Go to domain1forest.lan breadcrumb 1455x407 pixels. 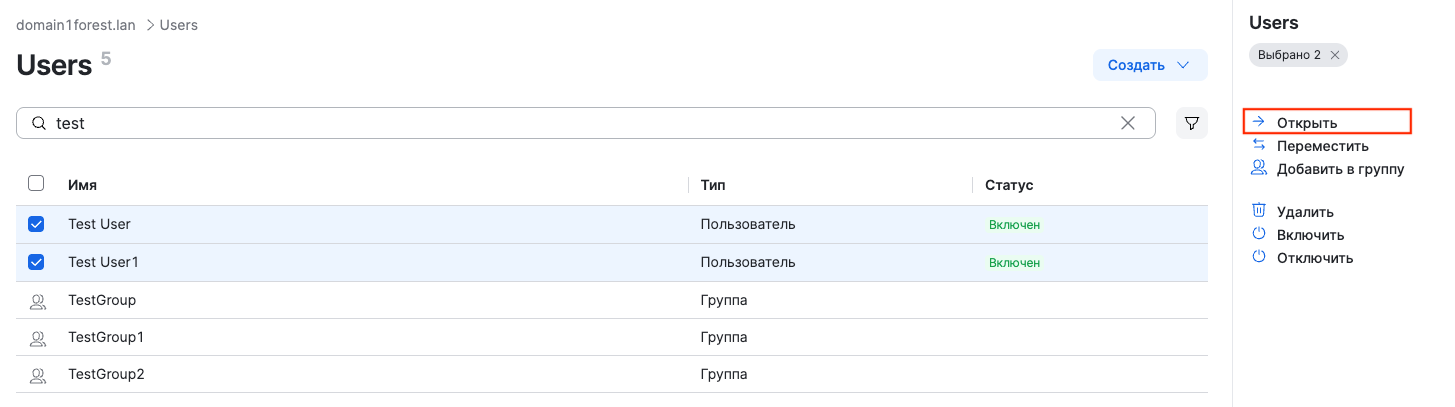pos(76,25)
